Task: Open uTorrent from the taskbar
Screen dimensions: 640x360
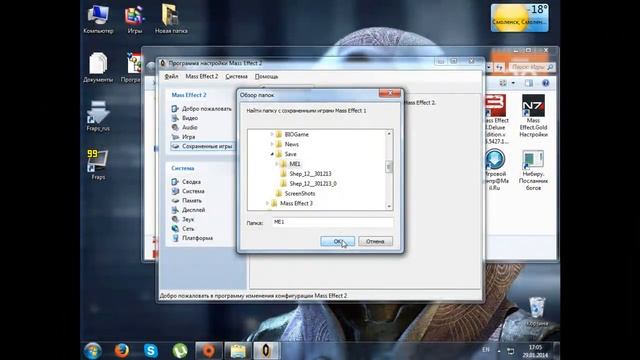Action: coord(180,351)
